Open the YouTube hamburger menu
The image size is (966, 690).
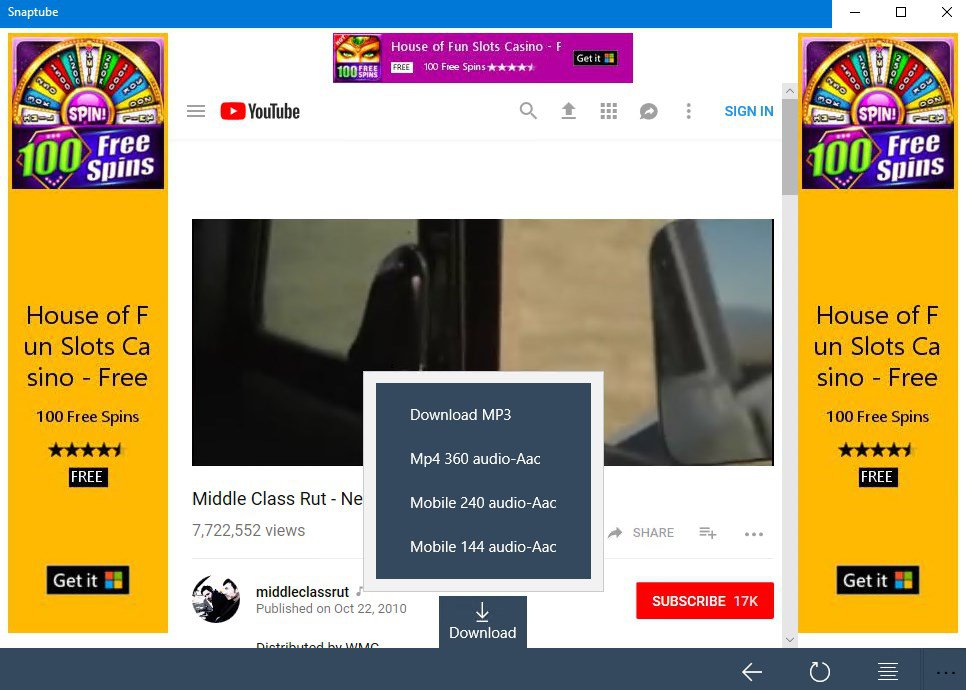click(196, 112)
